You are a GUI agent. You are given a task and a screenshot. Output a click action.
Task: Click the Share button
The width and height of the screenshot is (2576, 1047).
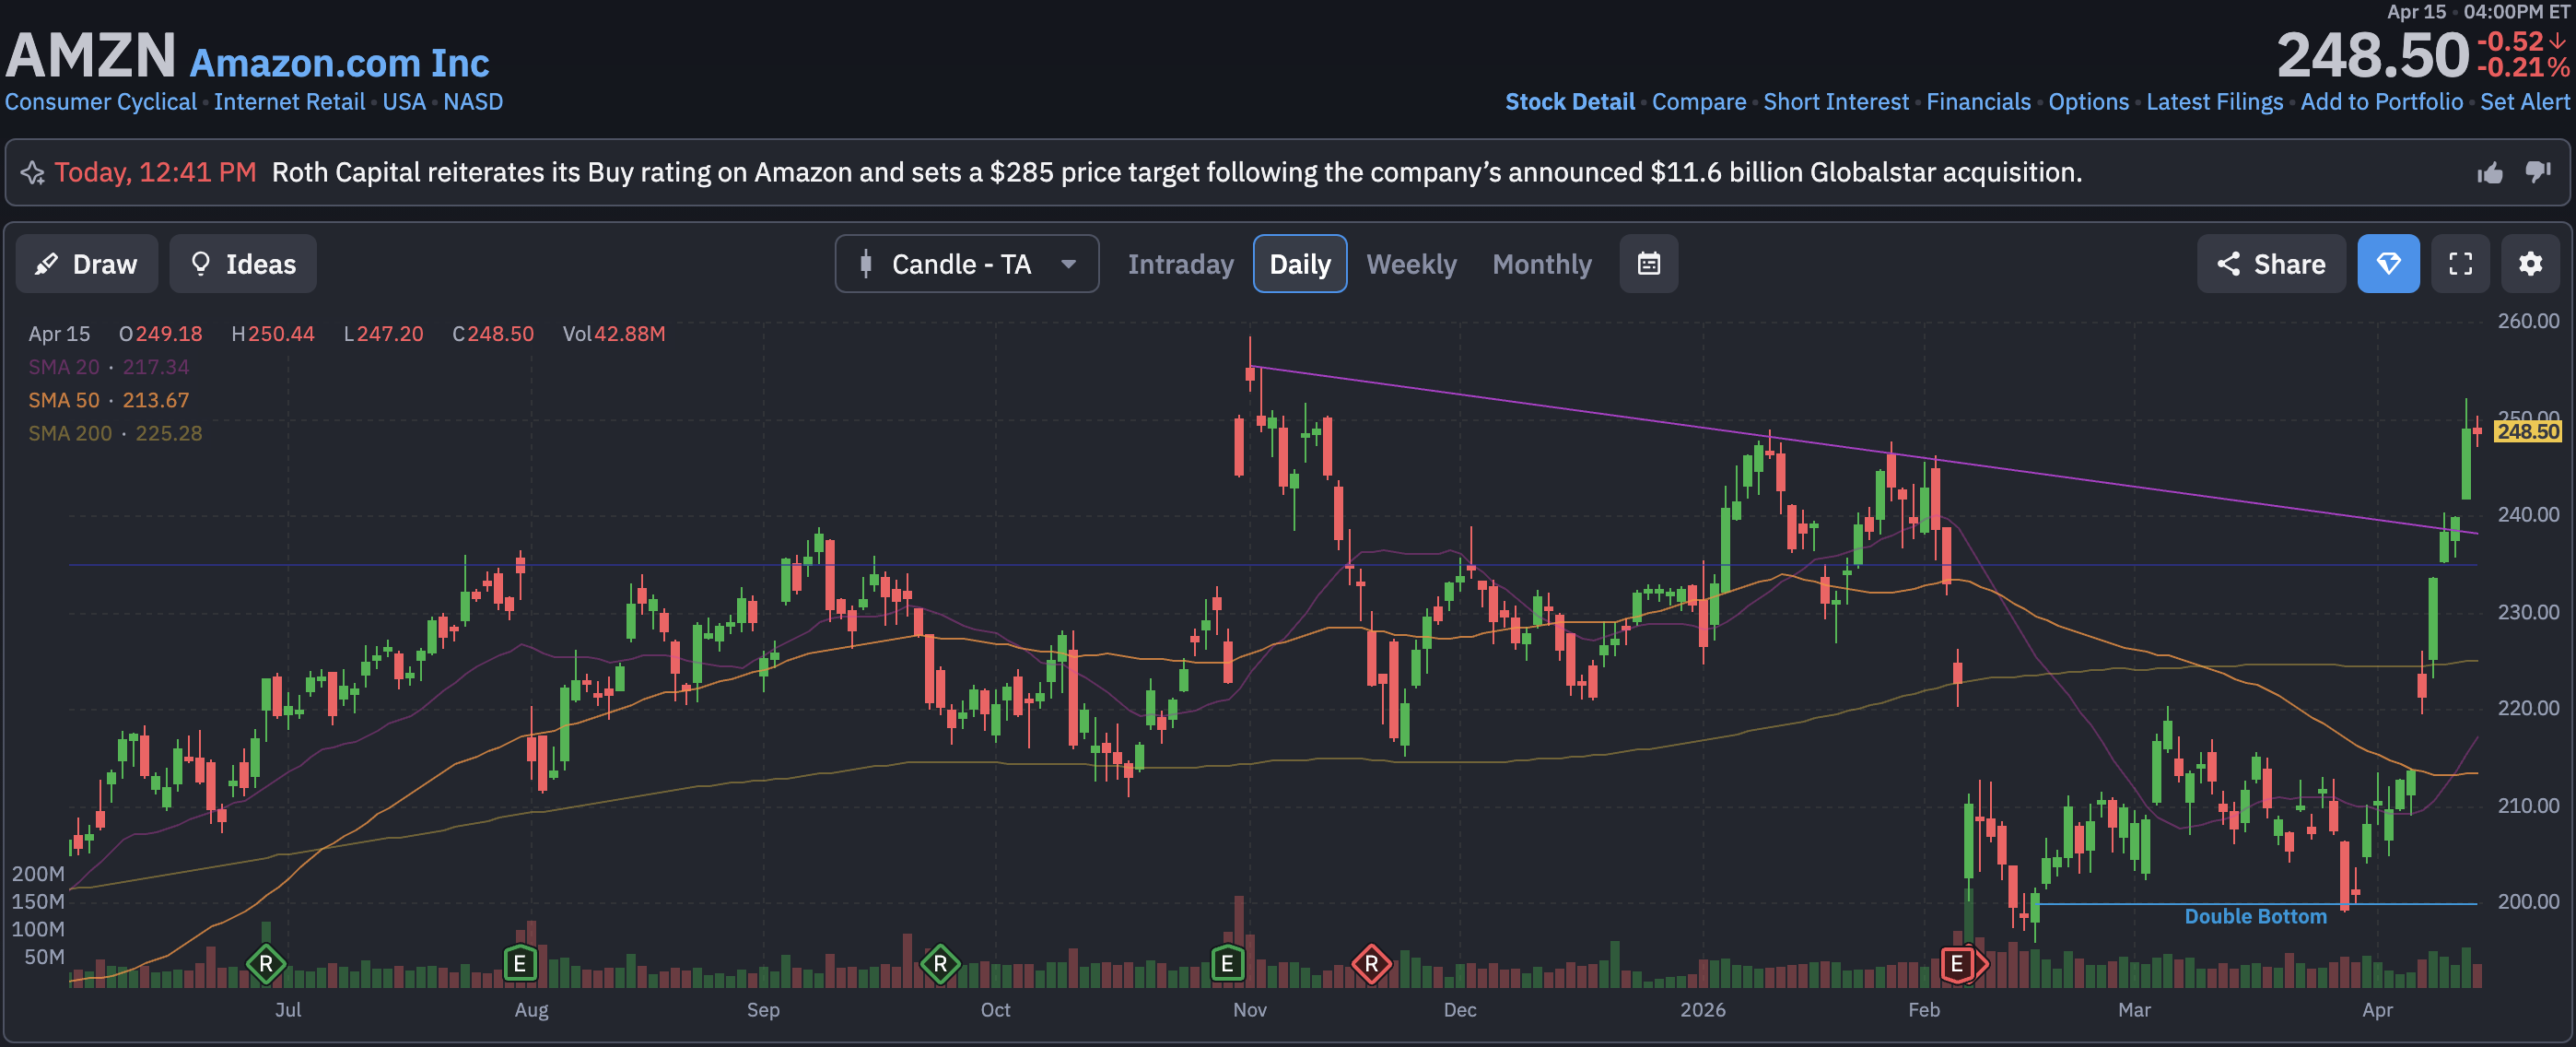coord(2270,264)
